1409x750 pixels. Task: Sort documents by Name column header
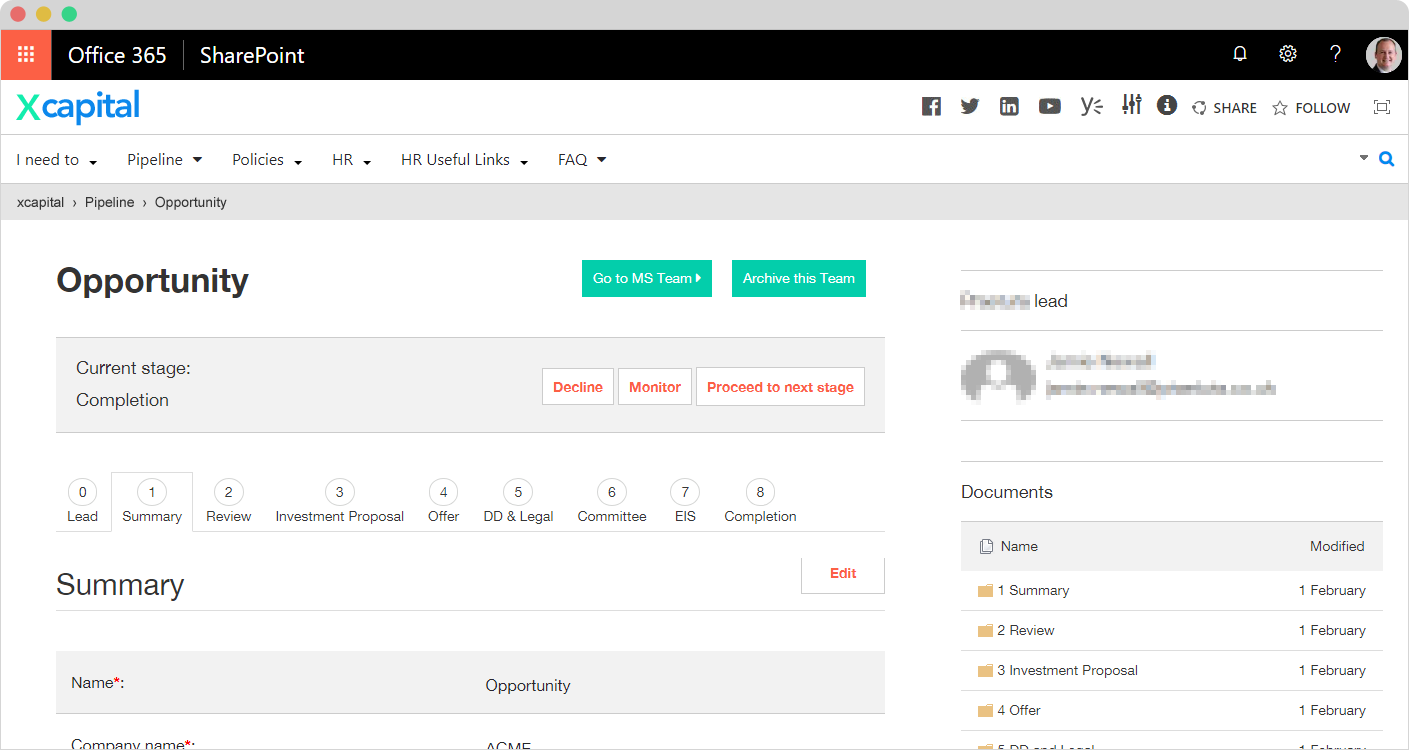tap(1019, 546)
